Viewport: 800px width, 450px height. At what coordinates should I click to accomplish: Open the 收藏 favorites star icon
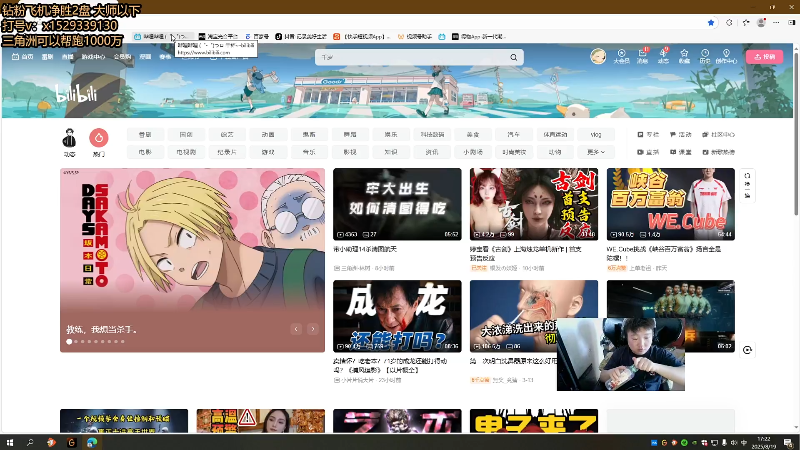click(x=684, y=56)
